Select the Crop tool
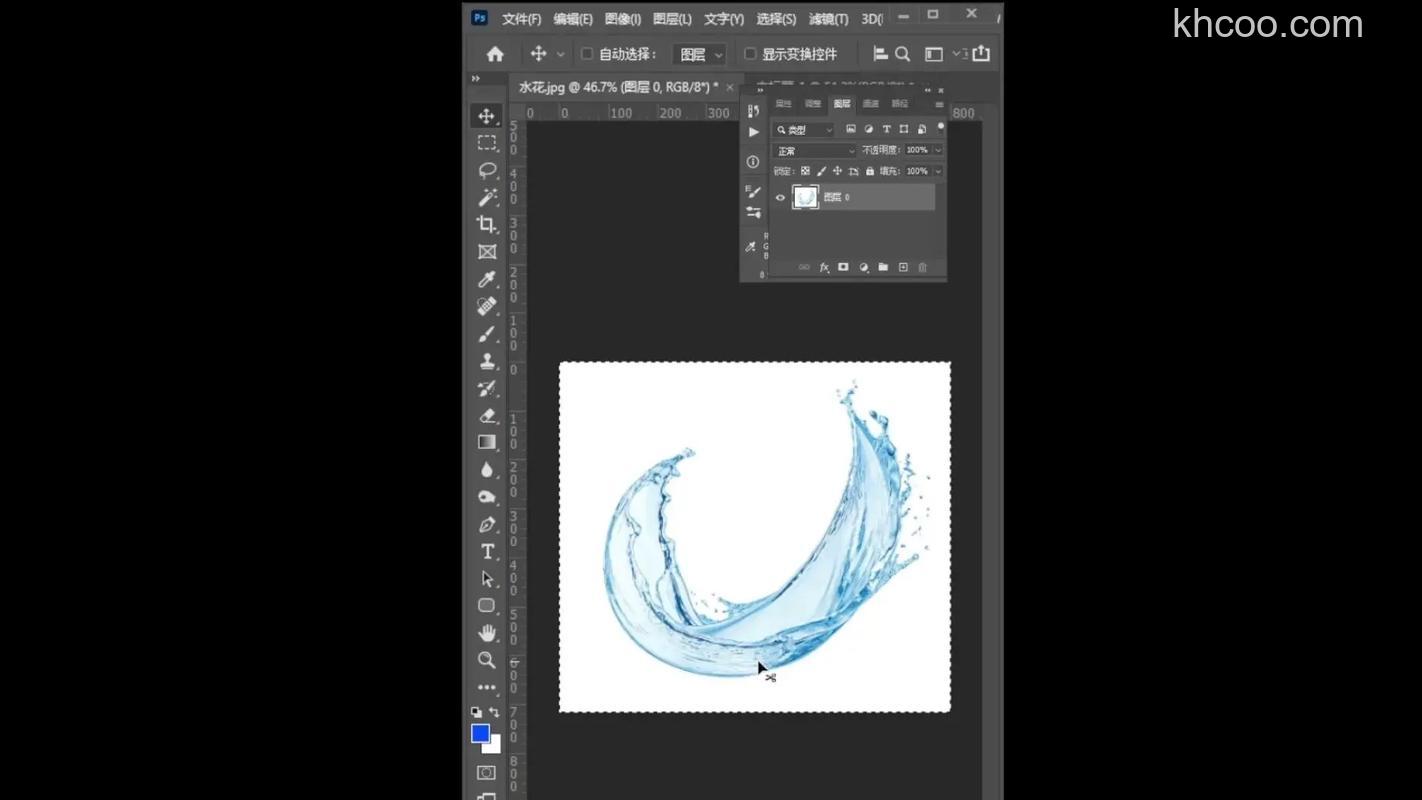 [487, 225]
